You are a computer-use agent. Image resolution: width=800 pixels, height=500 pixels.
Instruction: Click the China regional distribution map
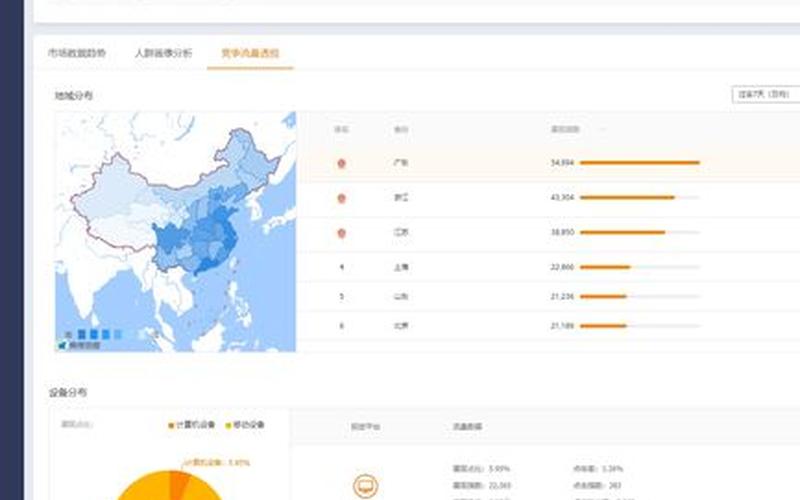pos(176,232)
